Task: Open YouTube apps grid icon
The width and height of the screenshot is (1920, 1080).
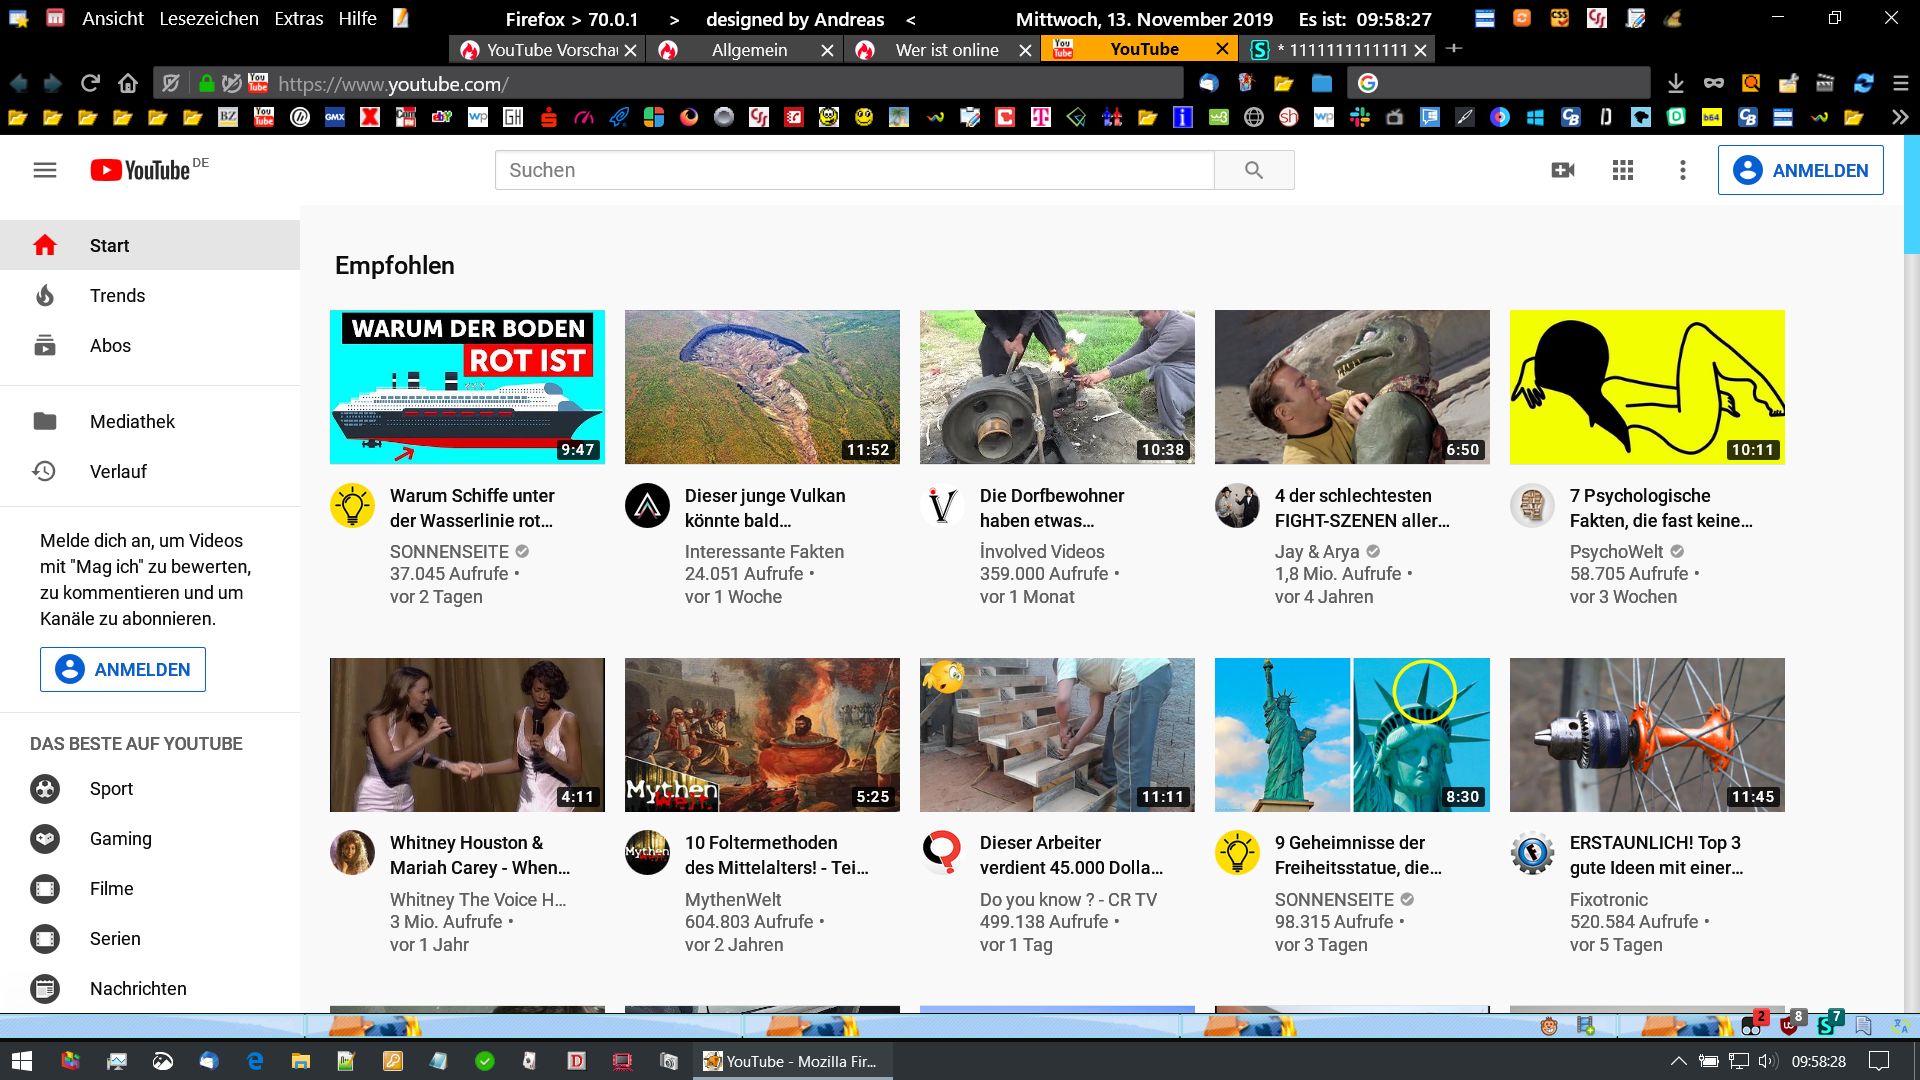Action: [1623, 170]
